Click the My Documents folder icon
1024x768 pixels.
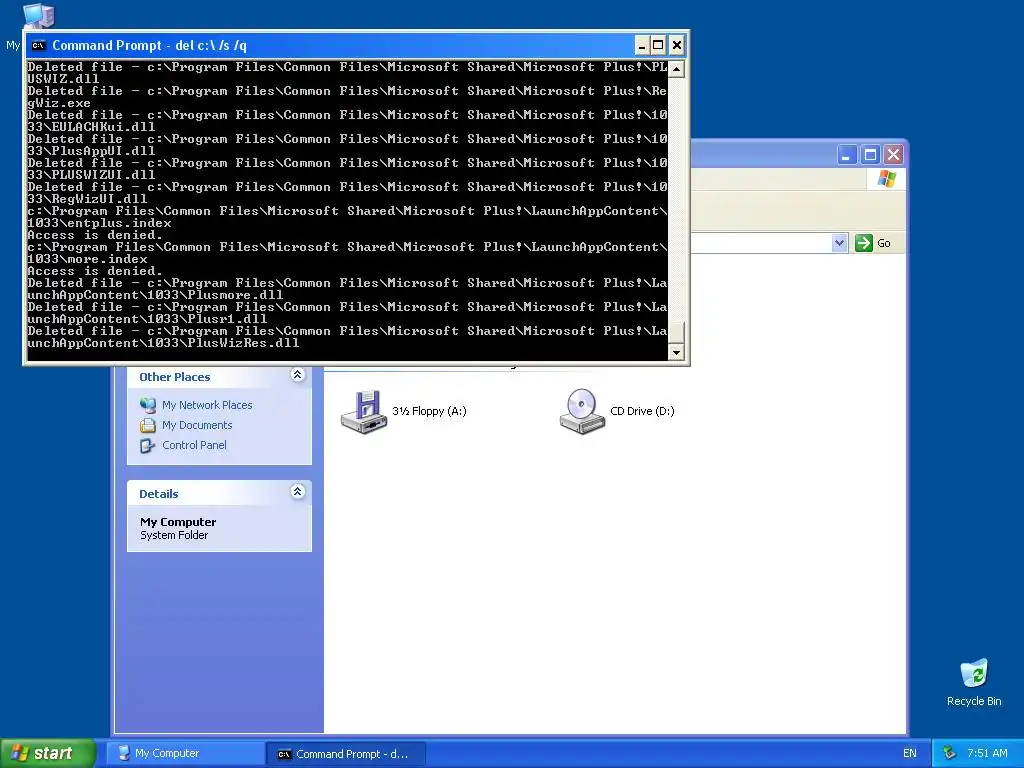tap(148, 425)
